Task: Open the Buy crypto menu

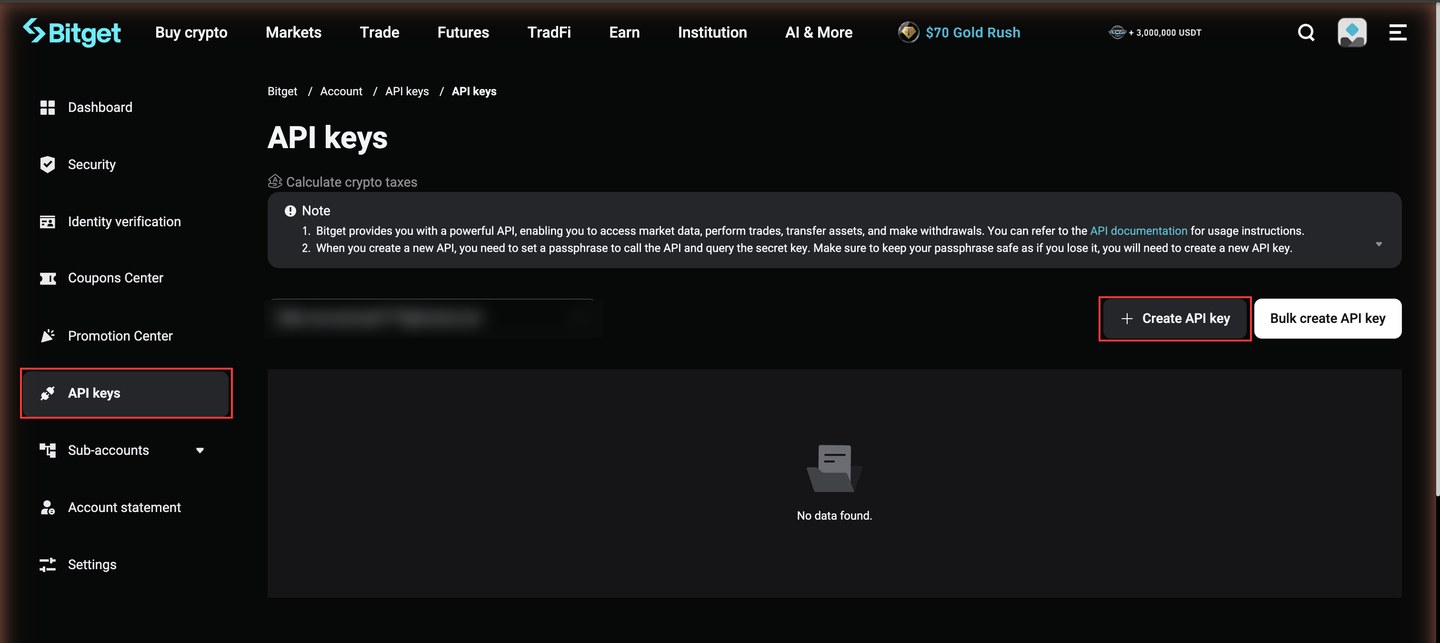Action: [191, 32]
